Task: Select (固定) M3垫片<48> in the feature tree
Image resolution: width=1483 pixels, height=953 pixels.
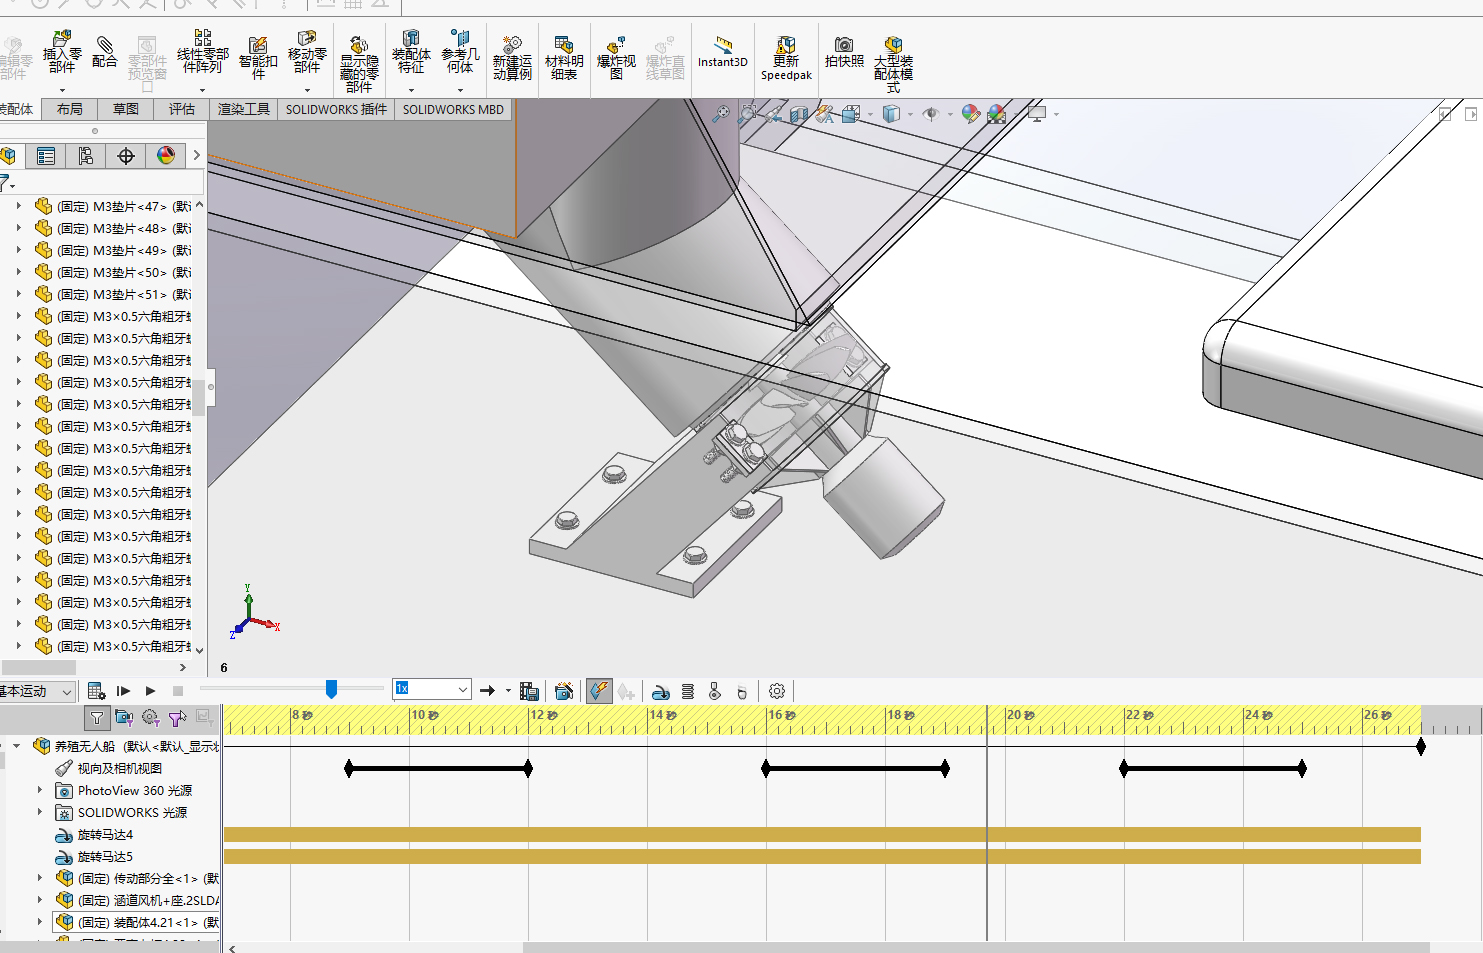Action: tap(123, 228)
